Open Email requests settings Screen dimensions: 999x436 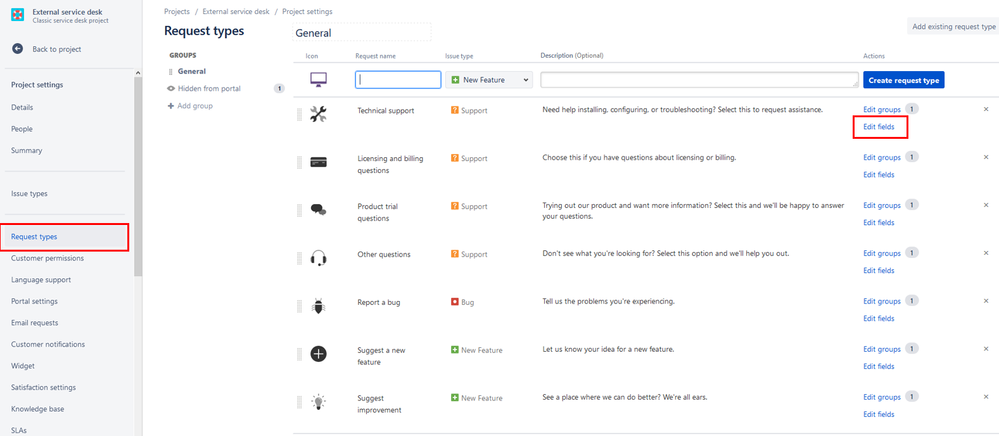pyautogui.click(x=34, y=323)
